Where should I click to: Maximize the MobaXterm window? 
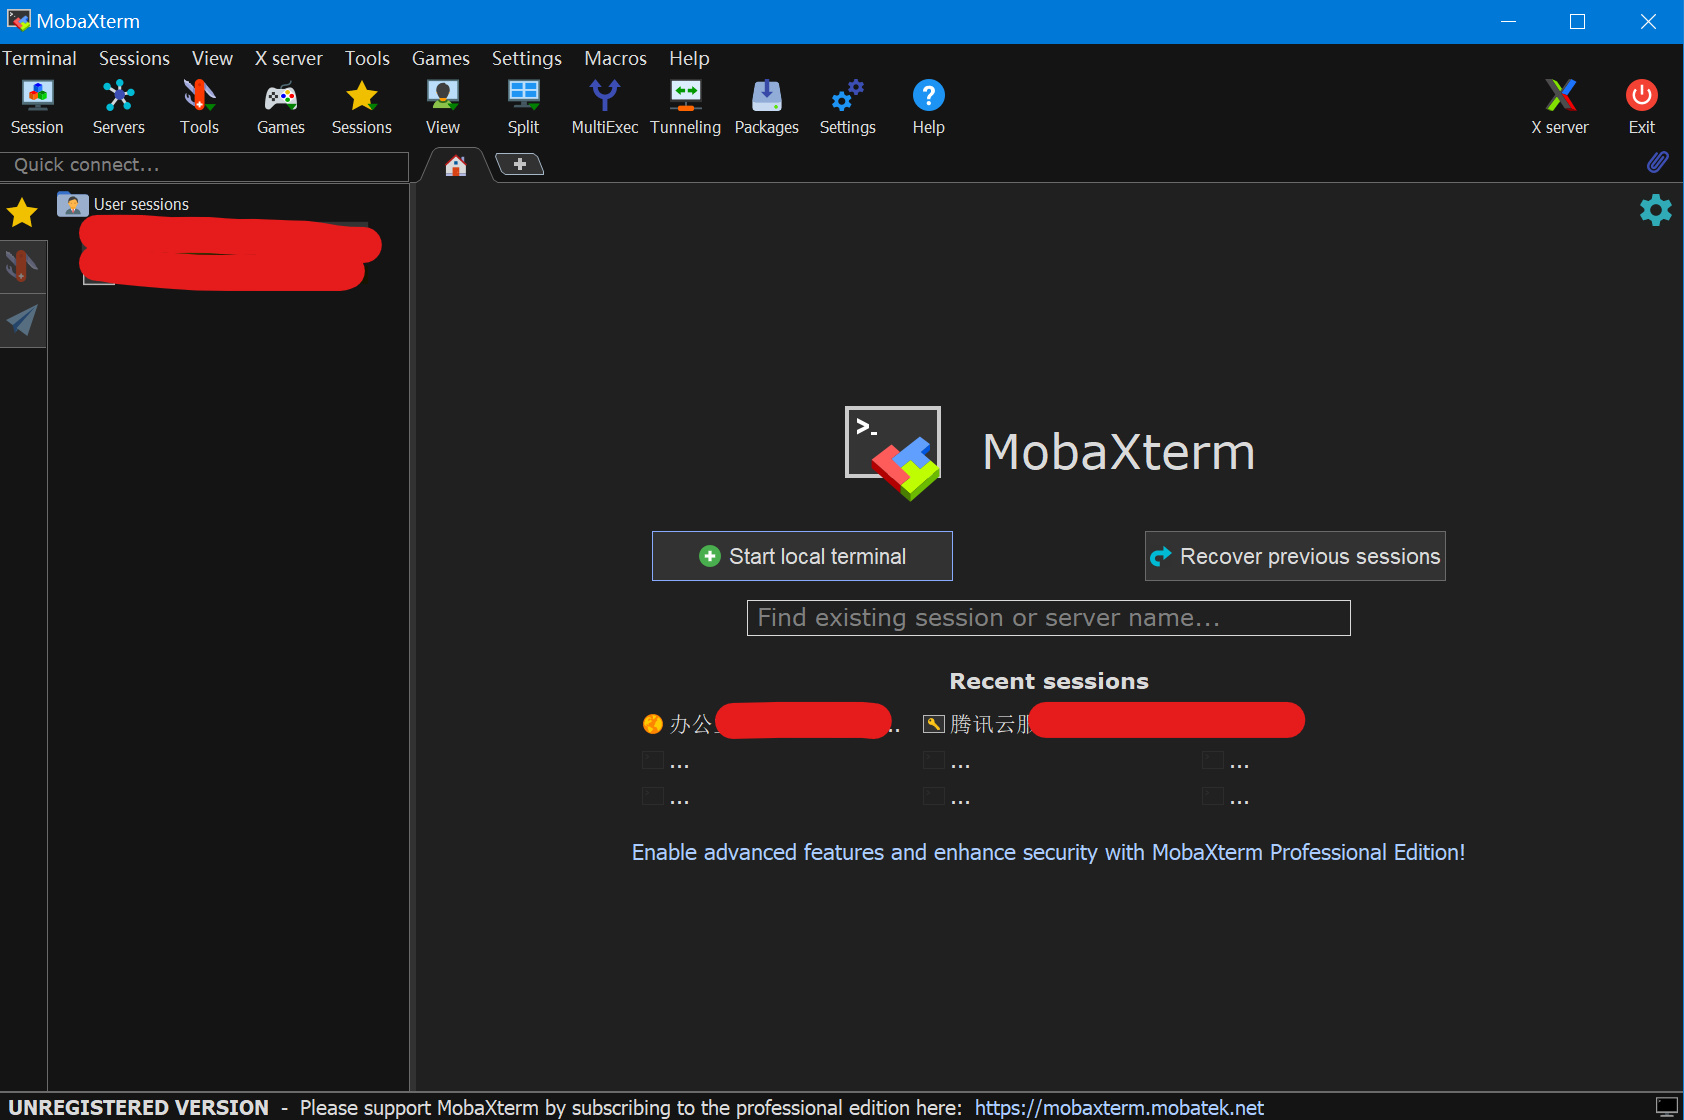[x=1577, y=21]
